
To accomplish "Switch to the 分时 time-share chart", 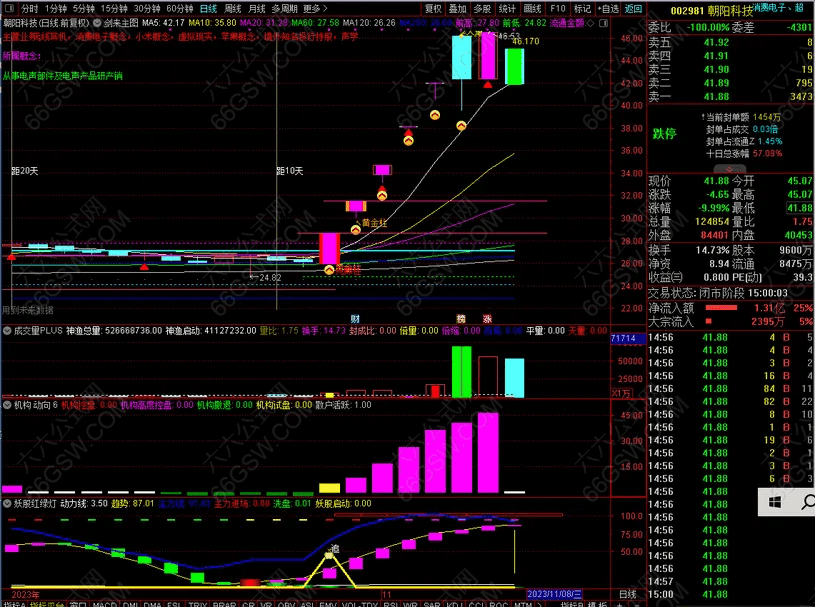I will [30, 8].
